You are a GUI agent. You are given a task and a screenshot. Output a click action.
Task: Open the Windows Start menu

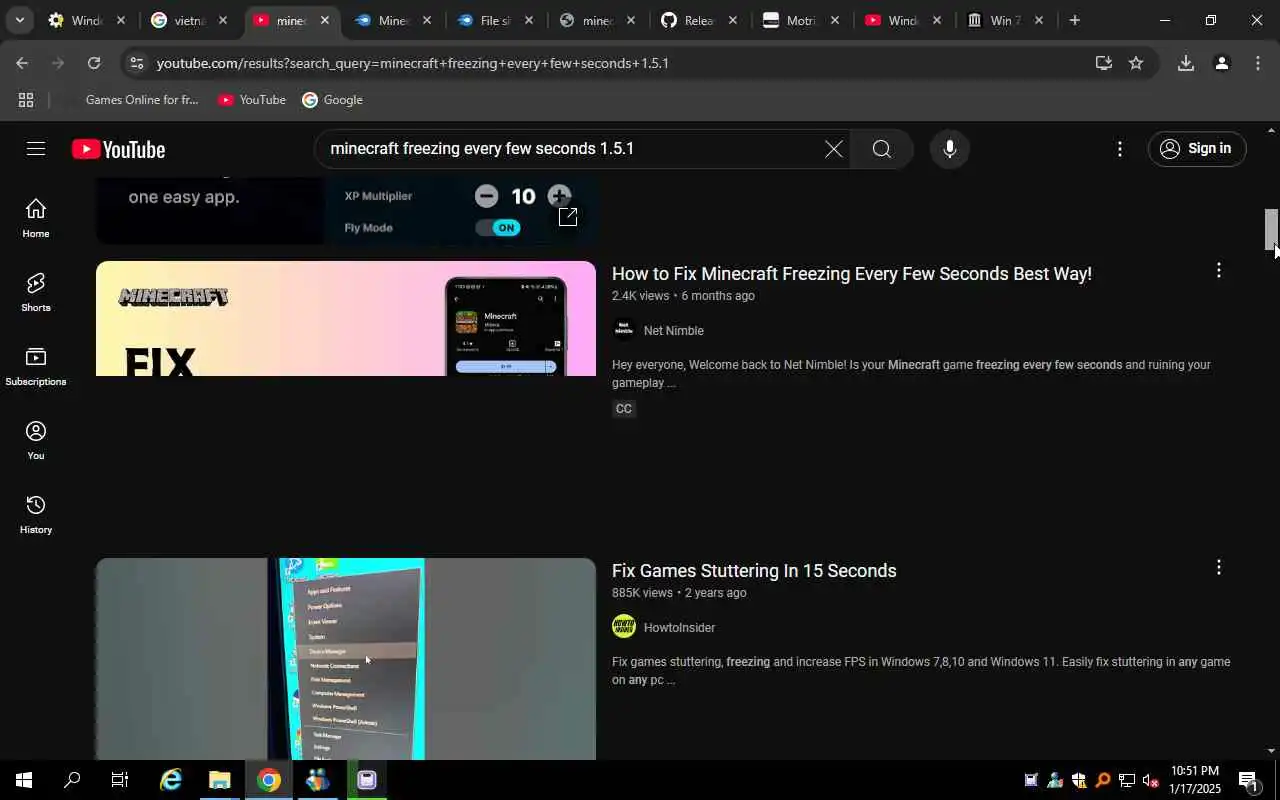[24, 780]
